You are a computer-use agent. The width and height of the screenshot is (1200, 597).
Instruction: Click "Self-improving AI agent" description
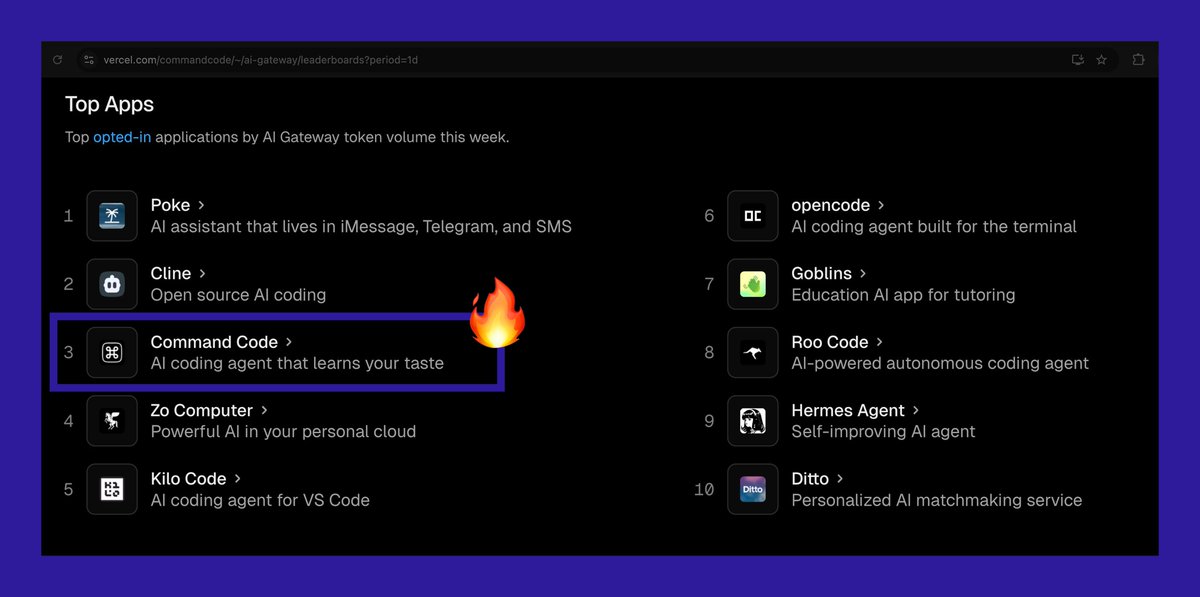point(883,432)
